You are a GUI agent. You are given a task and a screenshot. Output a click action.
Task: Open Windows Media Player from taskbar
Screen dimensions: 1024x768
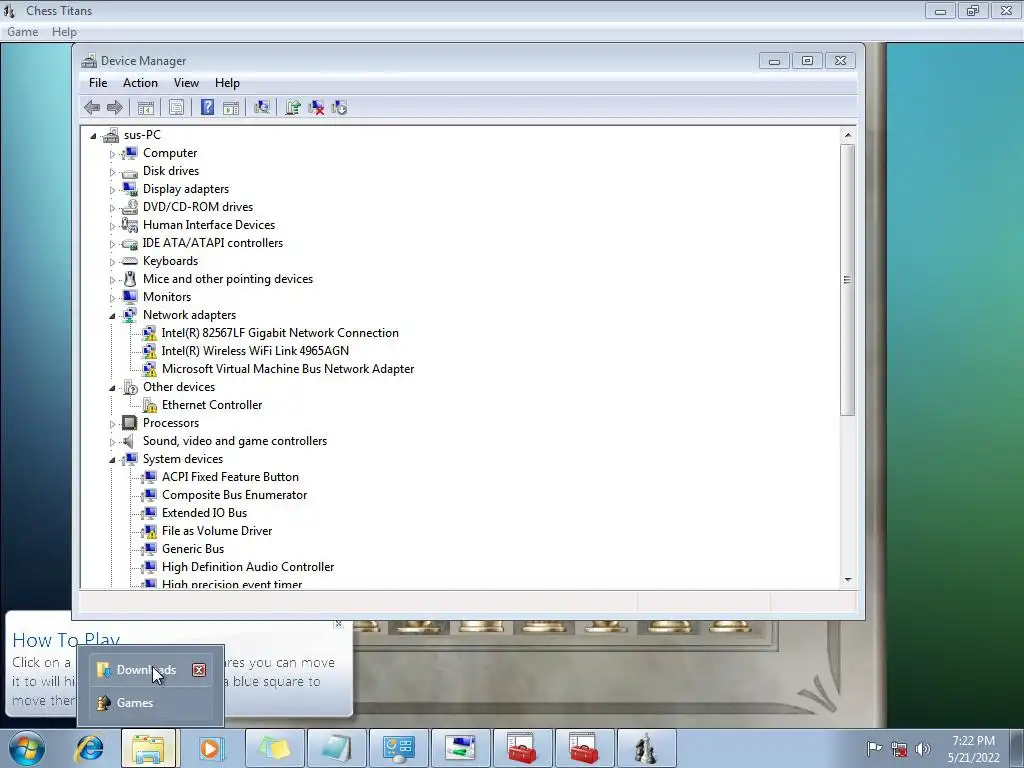coord(212,748)
